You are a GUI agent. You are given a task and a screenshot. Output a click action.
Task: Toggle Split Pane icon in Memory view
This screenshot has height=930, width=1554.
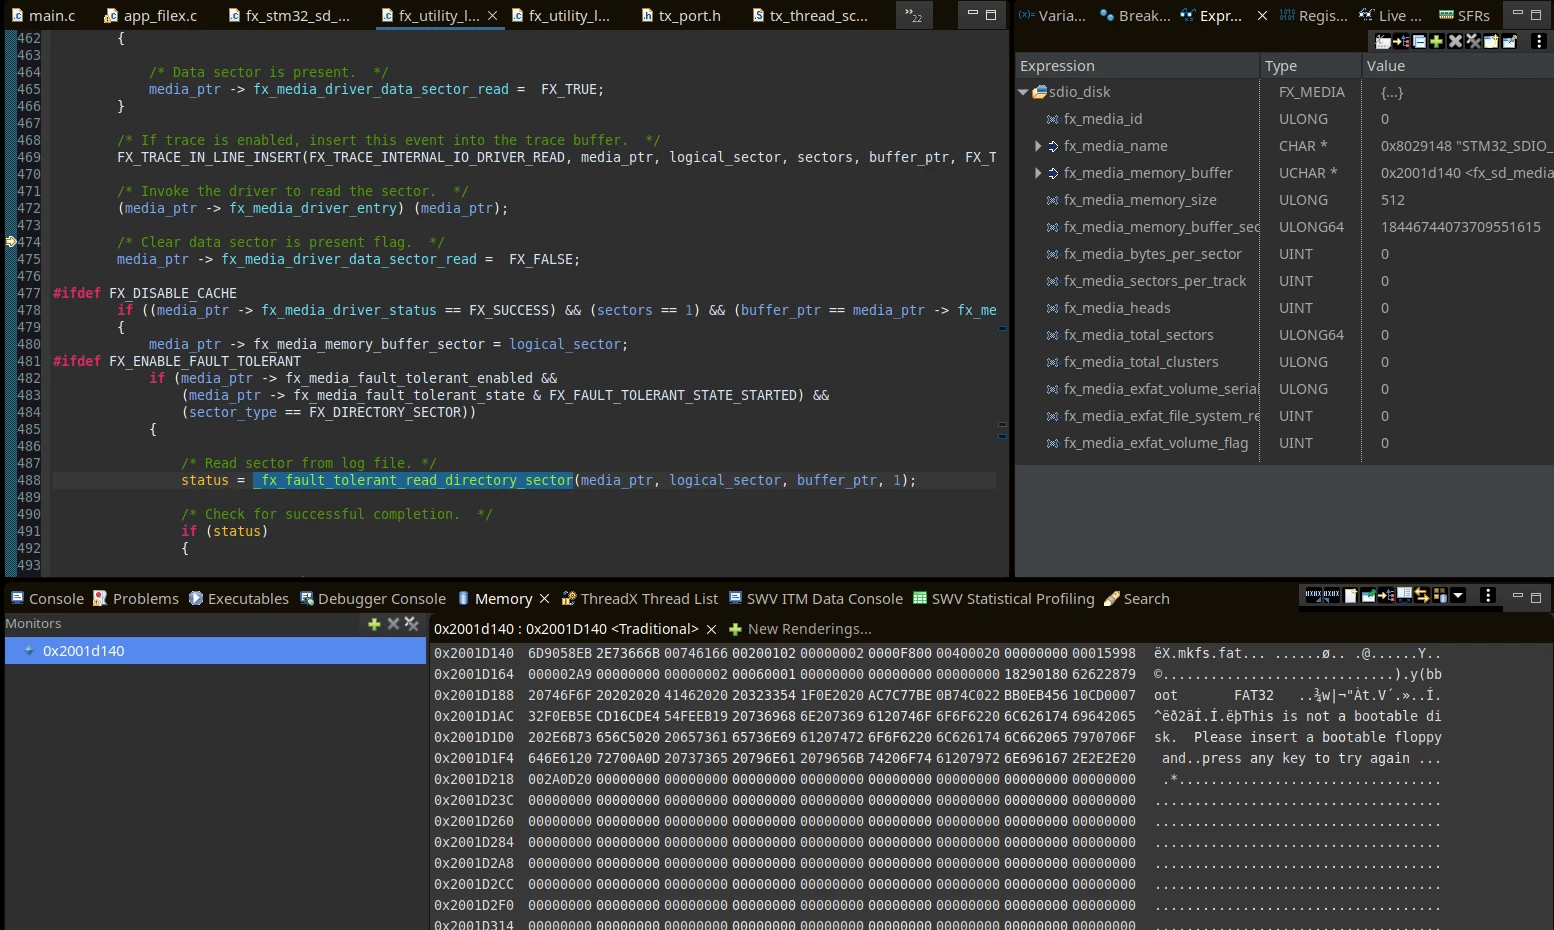point(1404,595)
